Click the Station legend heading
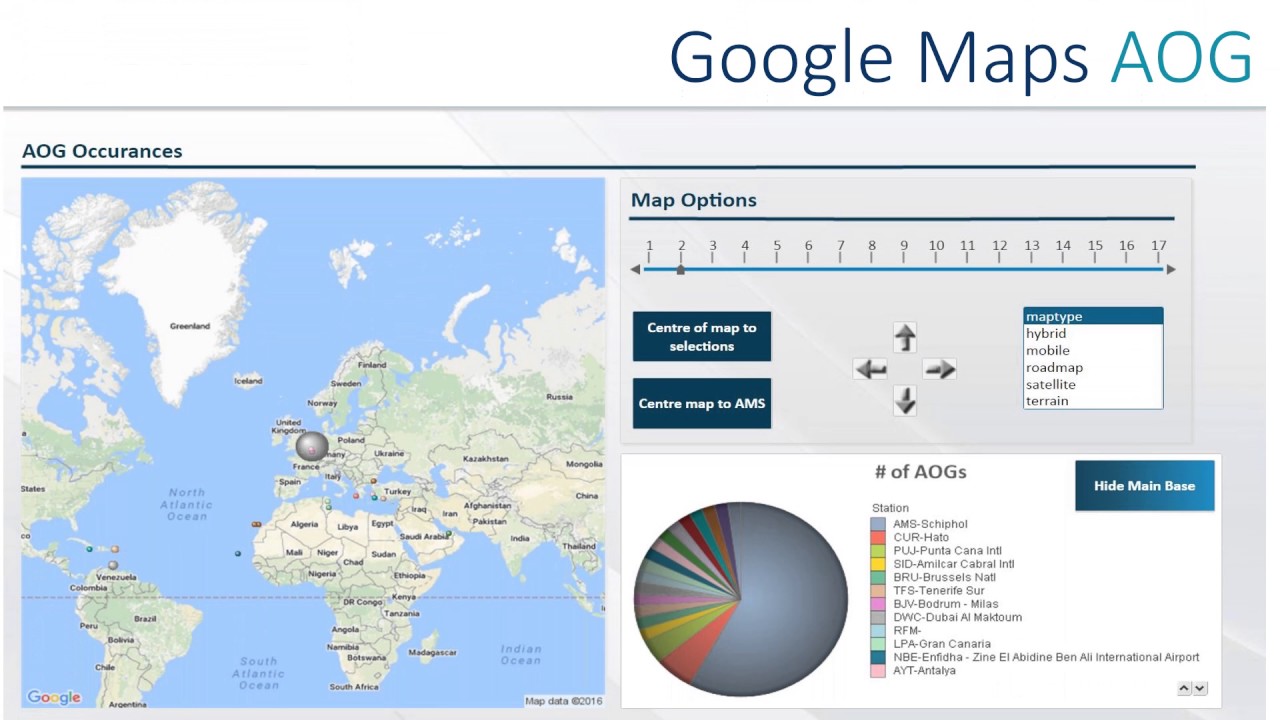1280x720 pixels. coord(890,508)
